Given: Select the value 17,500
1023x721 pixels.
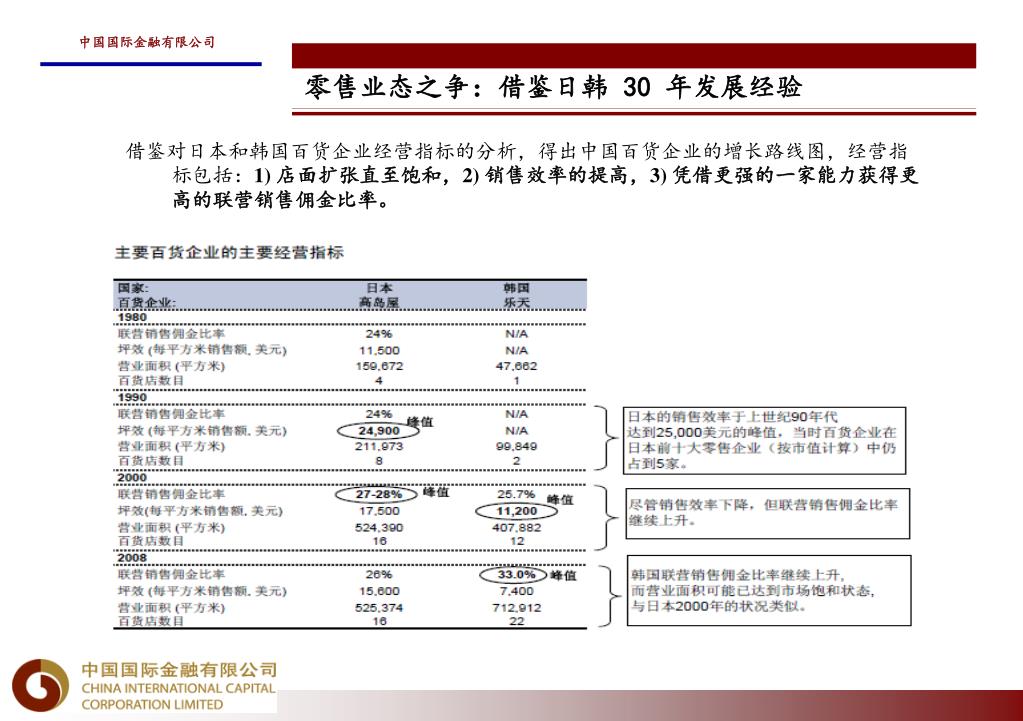Looking at the screenshot, I should 379,511.
